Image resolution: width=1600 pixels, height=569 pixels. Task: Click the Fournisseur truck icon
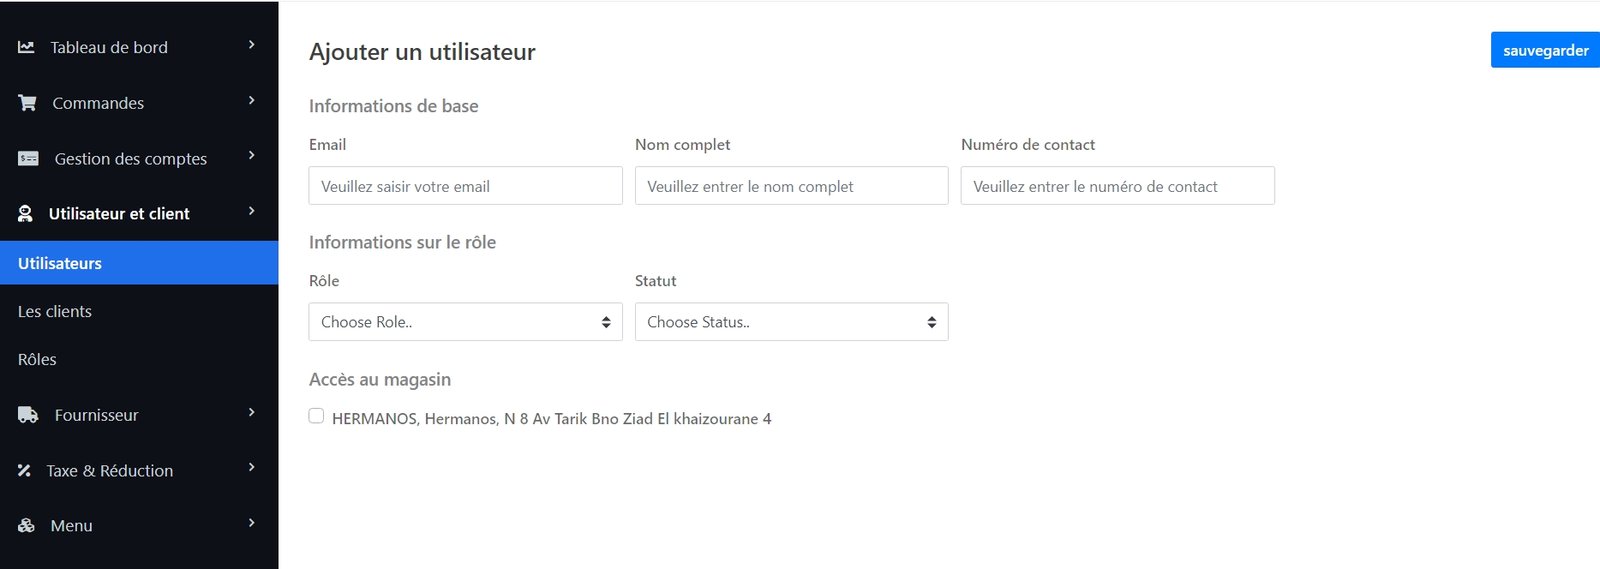28,415
